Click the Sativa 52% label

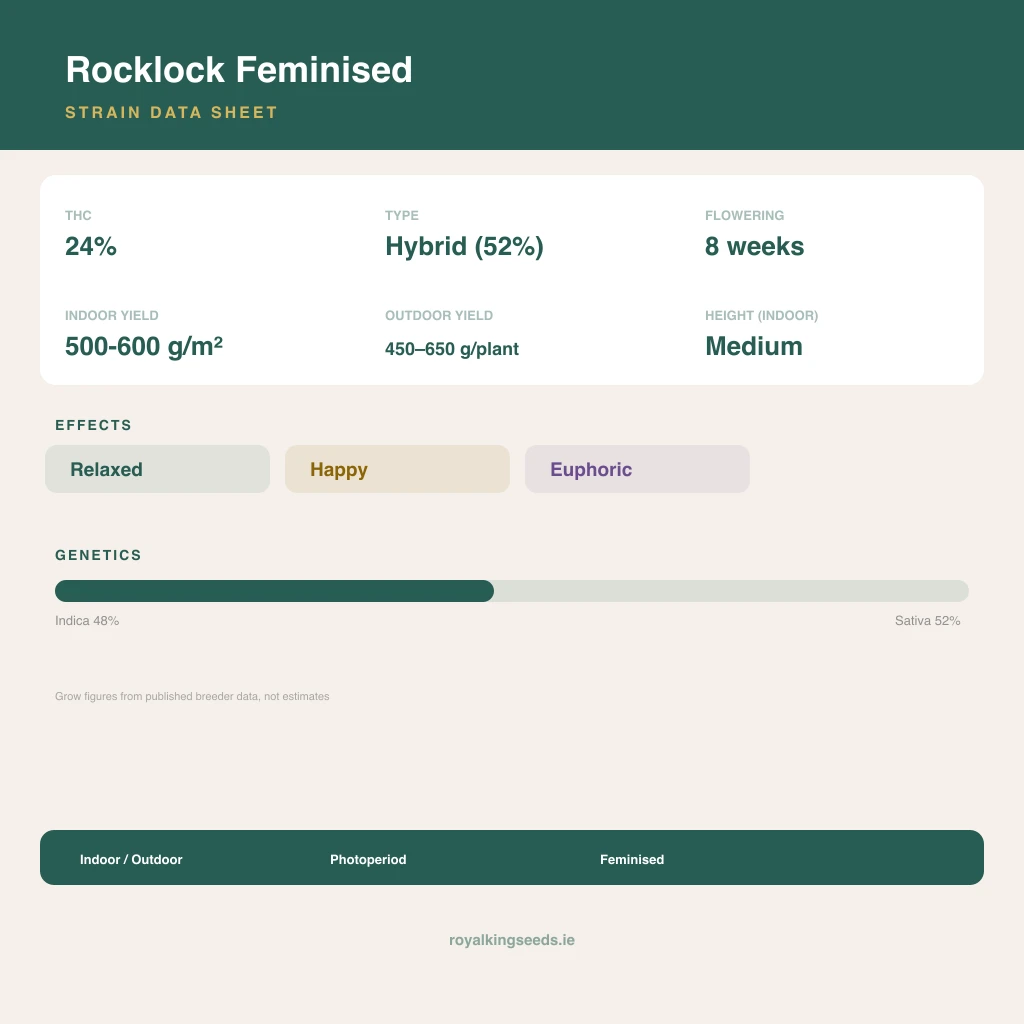(927, 620)
